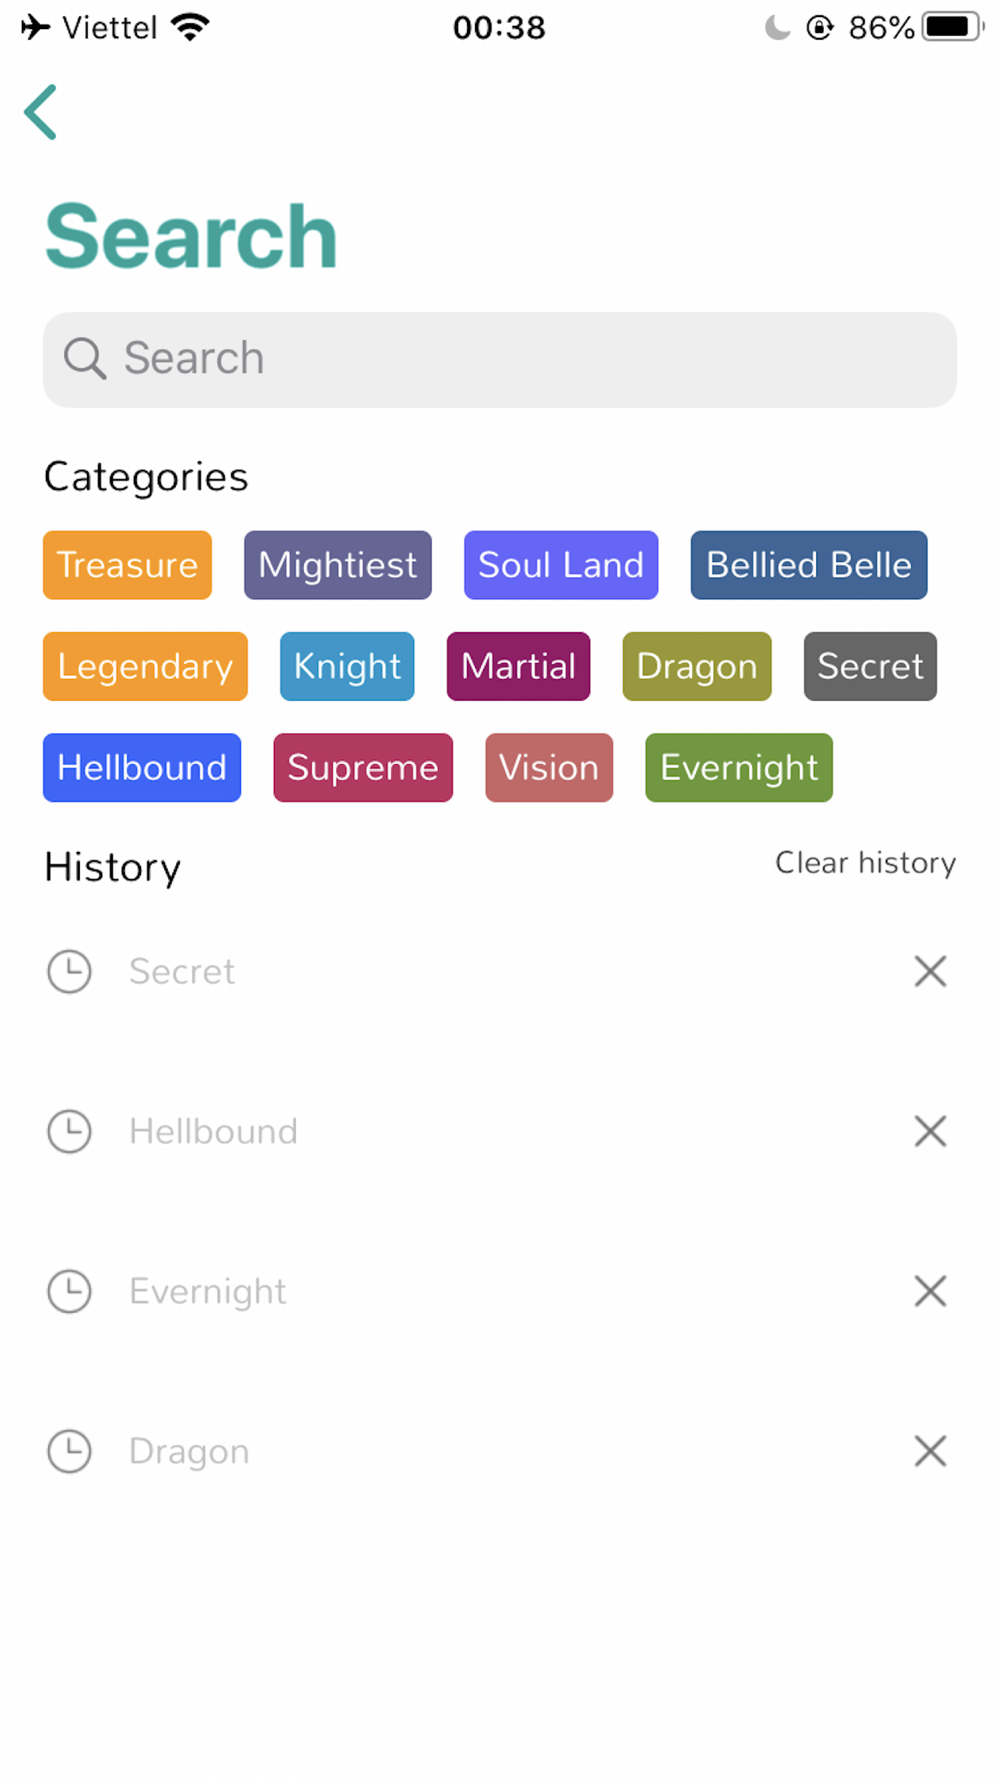Screen dimensions: 1000x1778
Task: Remove Evernight from search history
Action: click(x=930, y=1291)
